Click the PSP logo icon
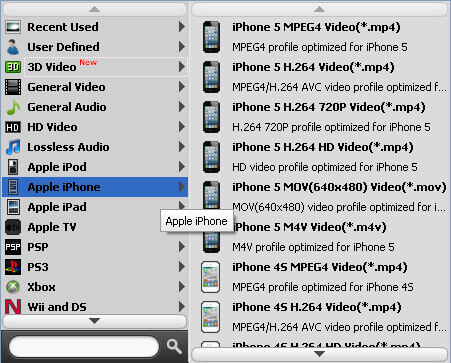Image resolution: width=451 pixels, height=363 pixels. point(13,247)
